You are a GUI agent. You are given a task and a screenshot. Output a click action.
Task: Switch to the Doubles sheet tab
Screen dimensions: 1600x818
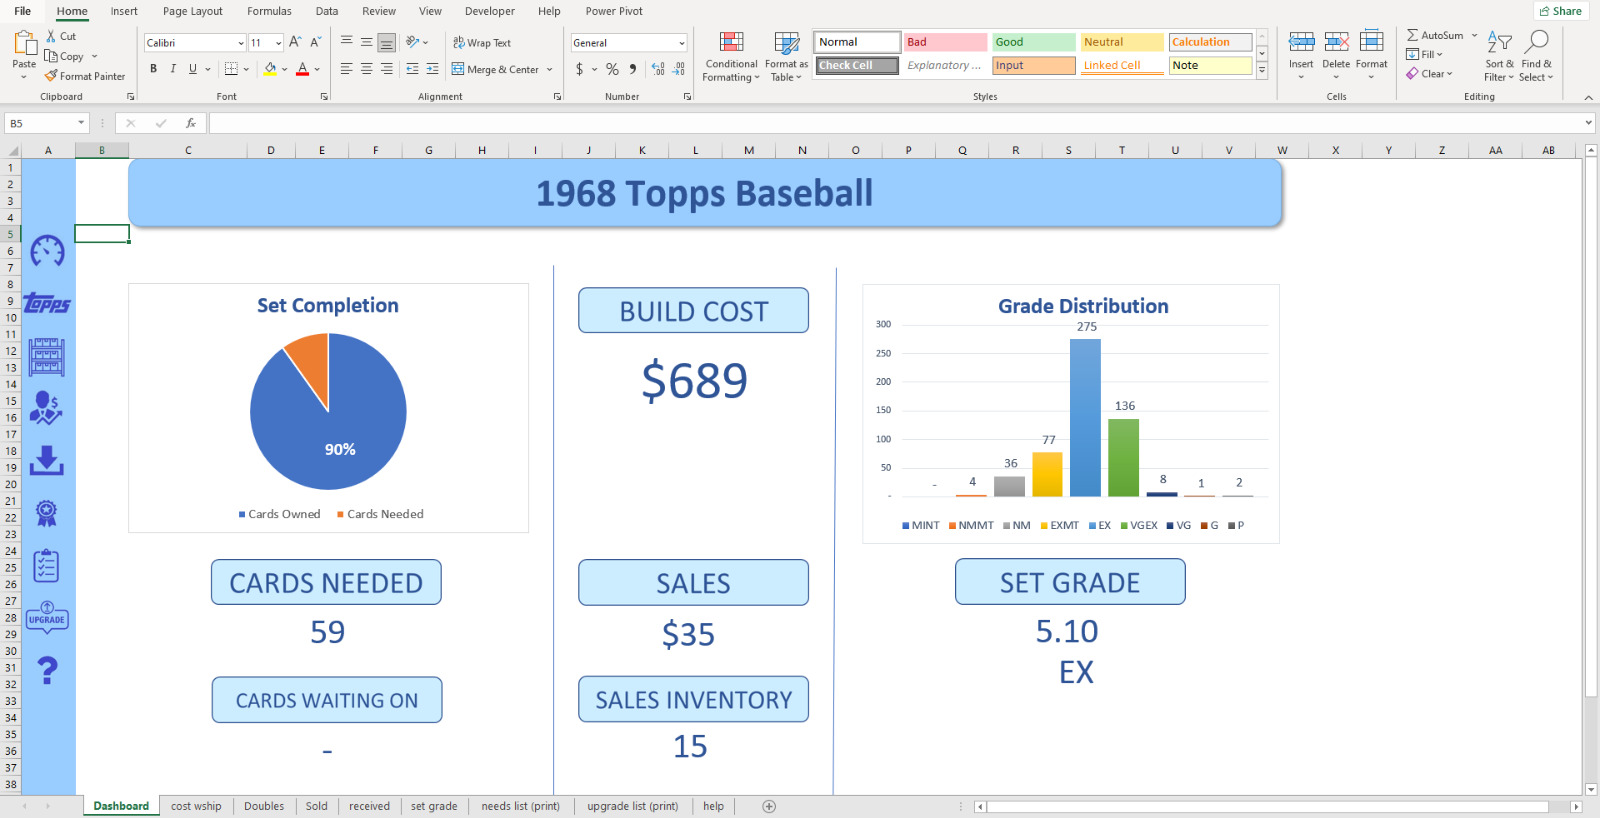pos(264,806)
